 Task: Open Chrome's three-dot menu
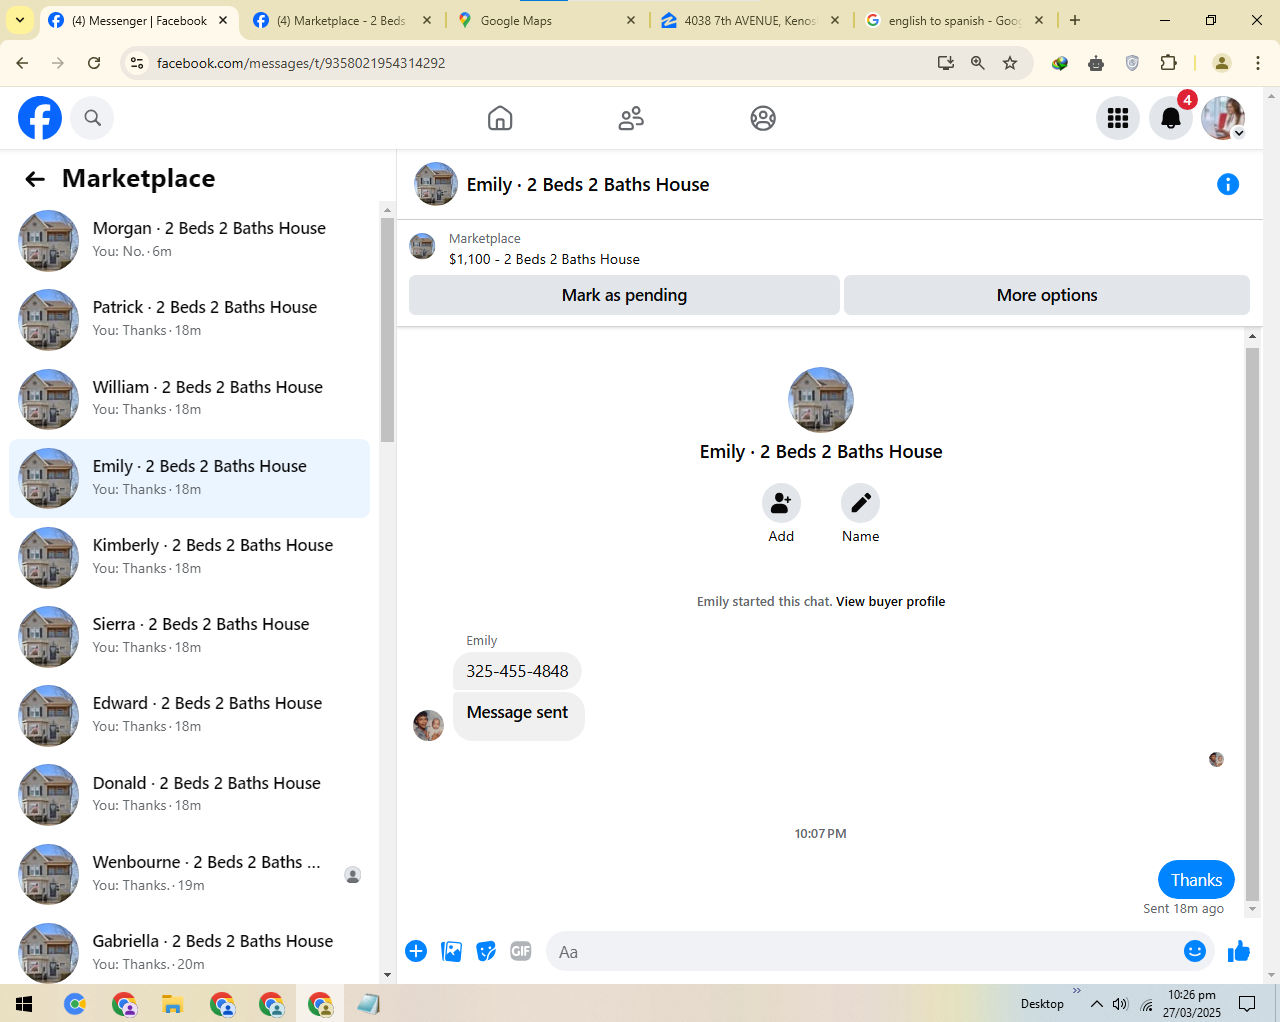pyautogui.click(x=1258, y=63)
